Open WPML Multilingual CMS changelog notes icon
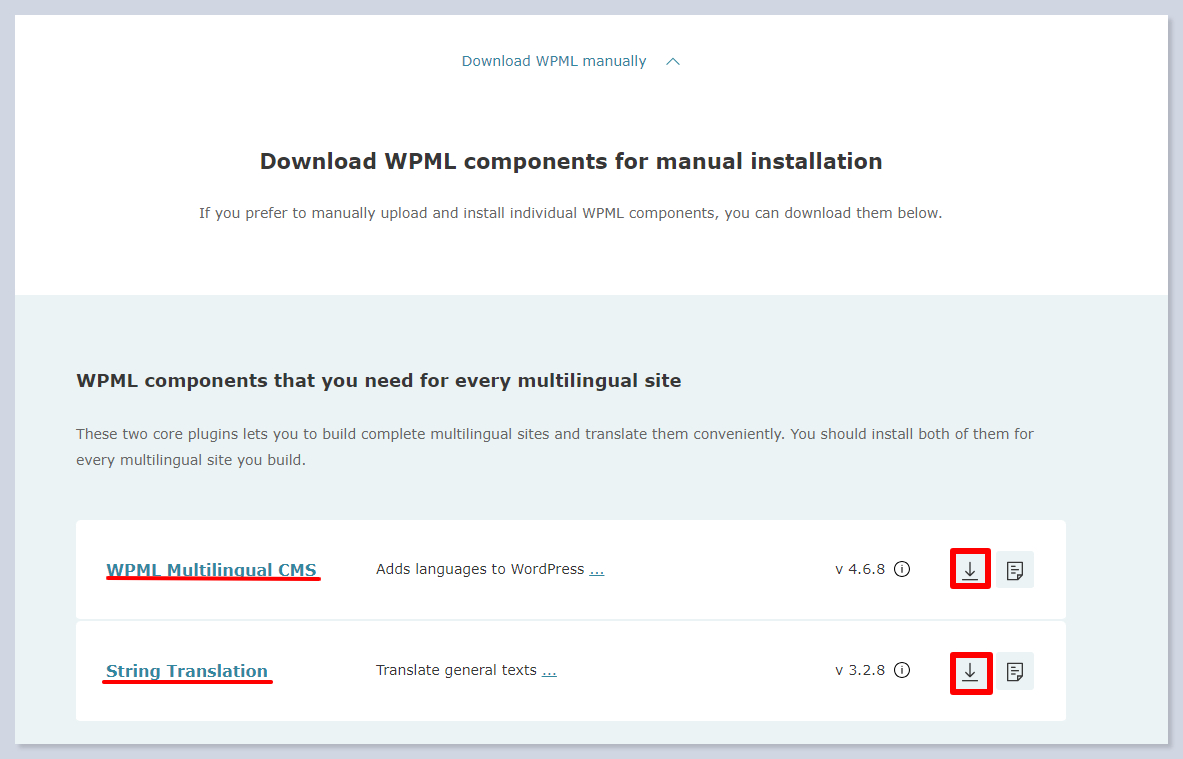This screenshot has height=759, width=1183. point(1015,570)
